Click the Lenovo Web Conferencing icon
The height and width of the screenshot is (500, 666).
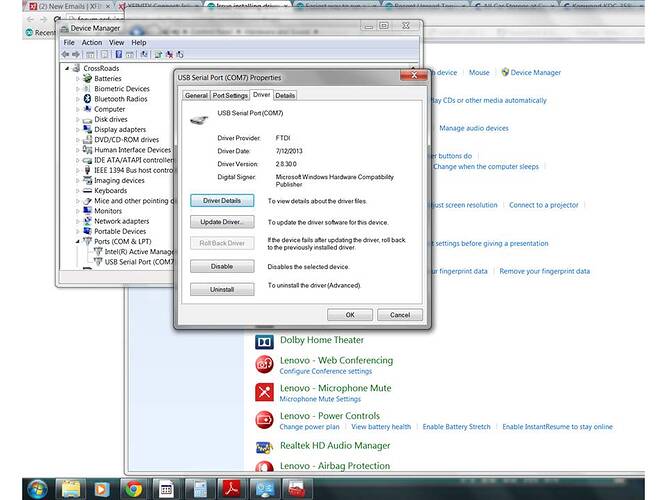264,364
